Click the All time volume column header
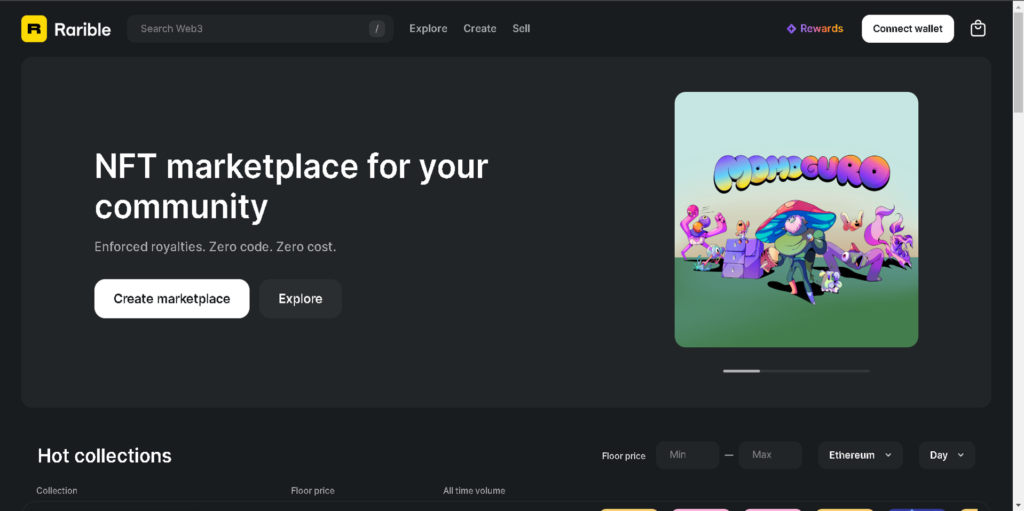The height and width of the screenshot is (511, 1024). [474, 491]
